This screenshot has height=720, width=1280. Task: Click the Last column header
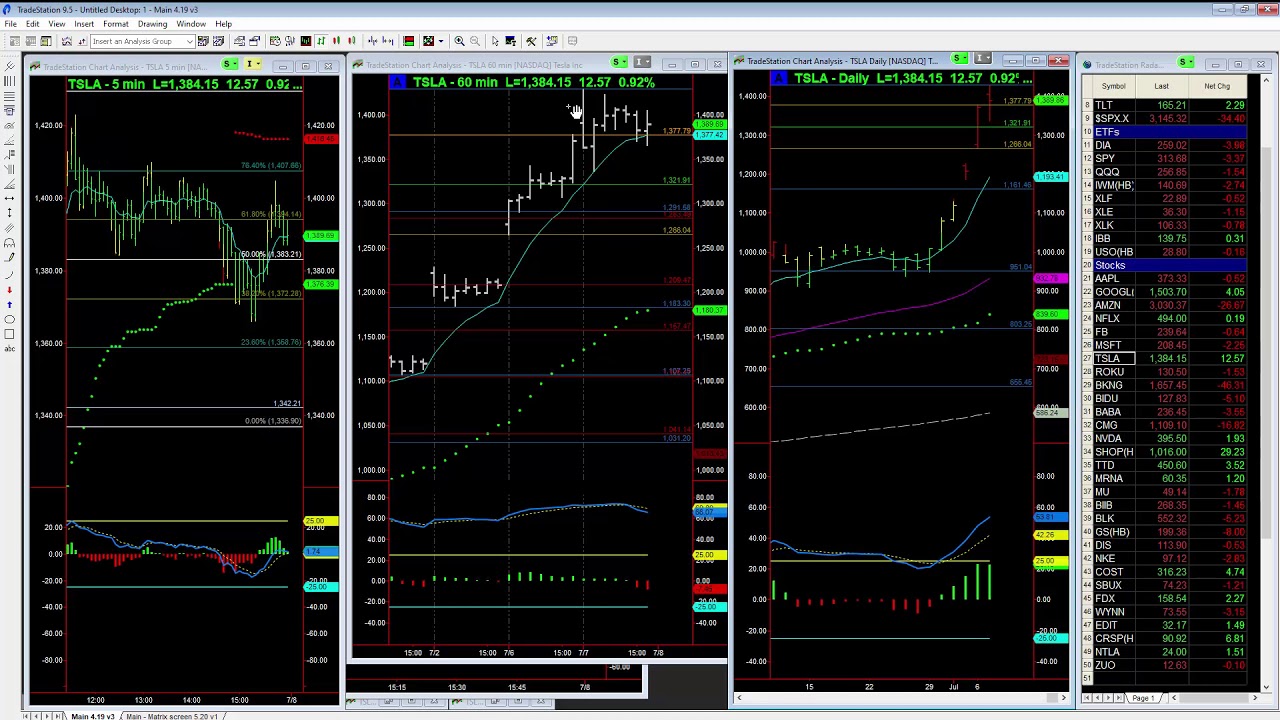(1161, 86)
